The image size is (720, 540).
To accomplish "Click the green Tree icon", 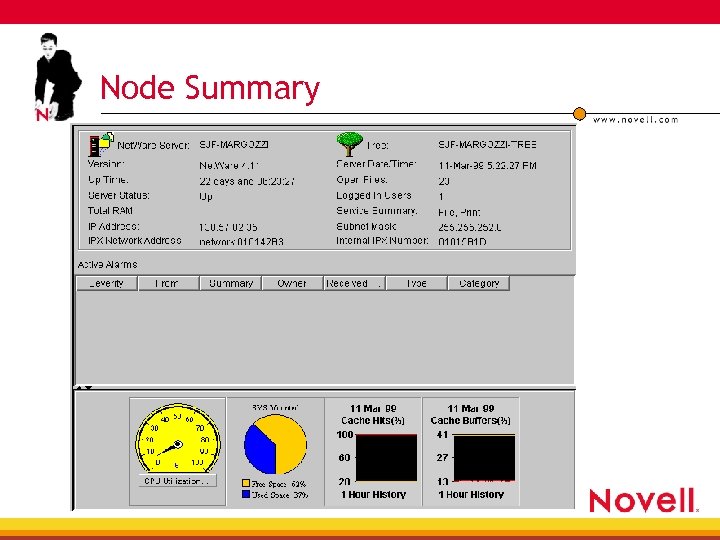I will click(x=349, y=144).
